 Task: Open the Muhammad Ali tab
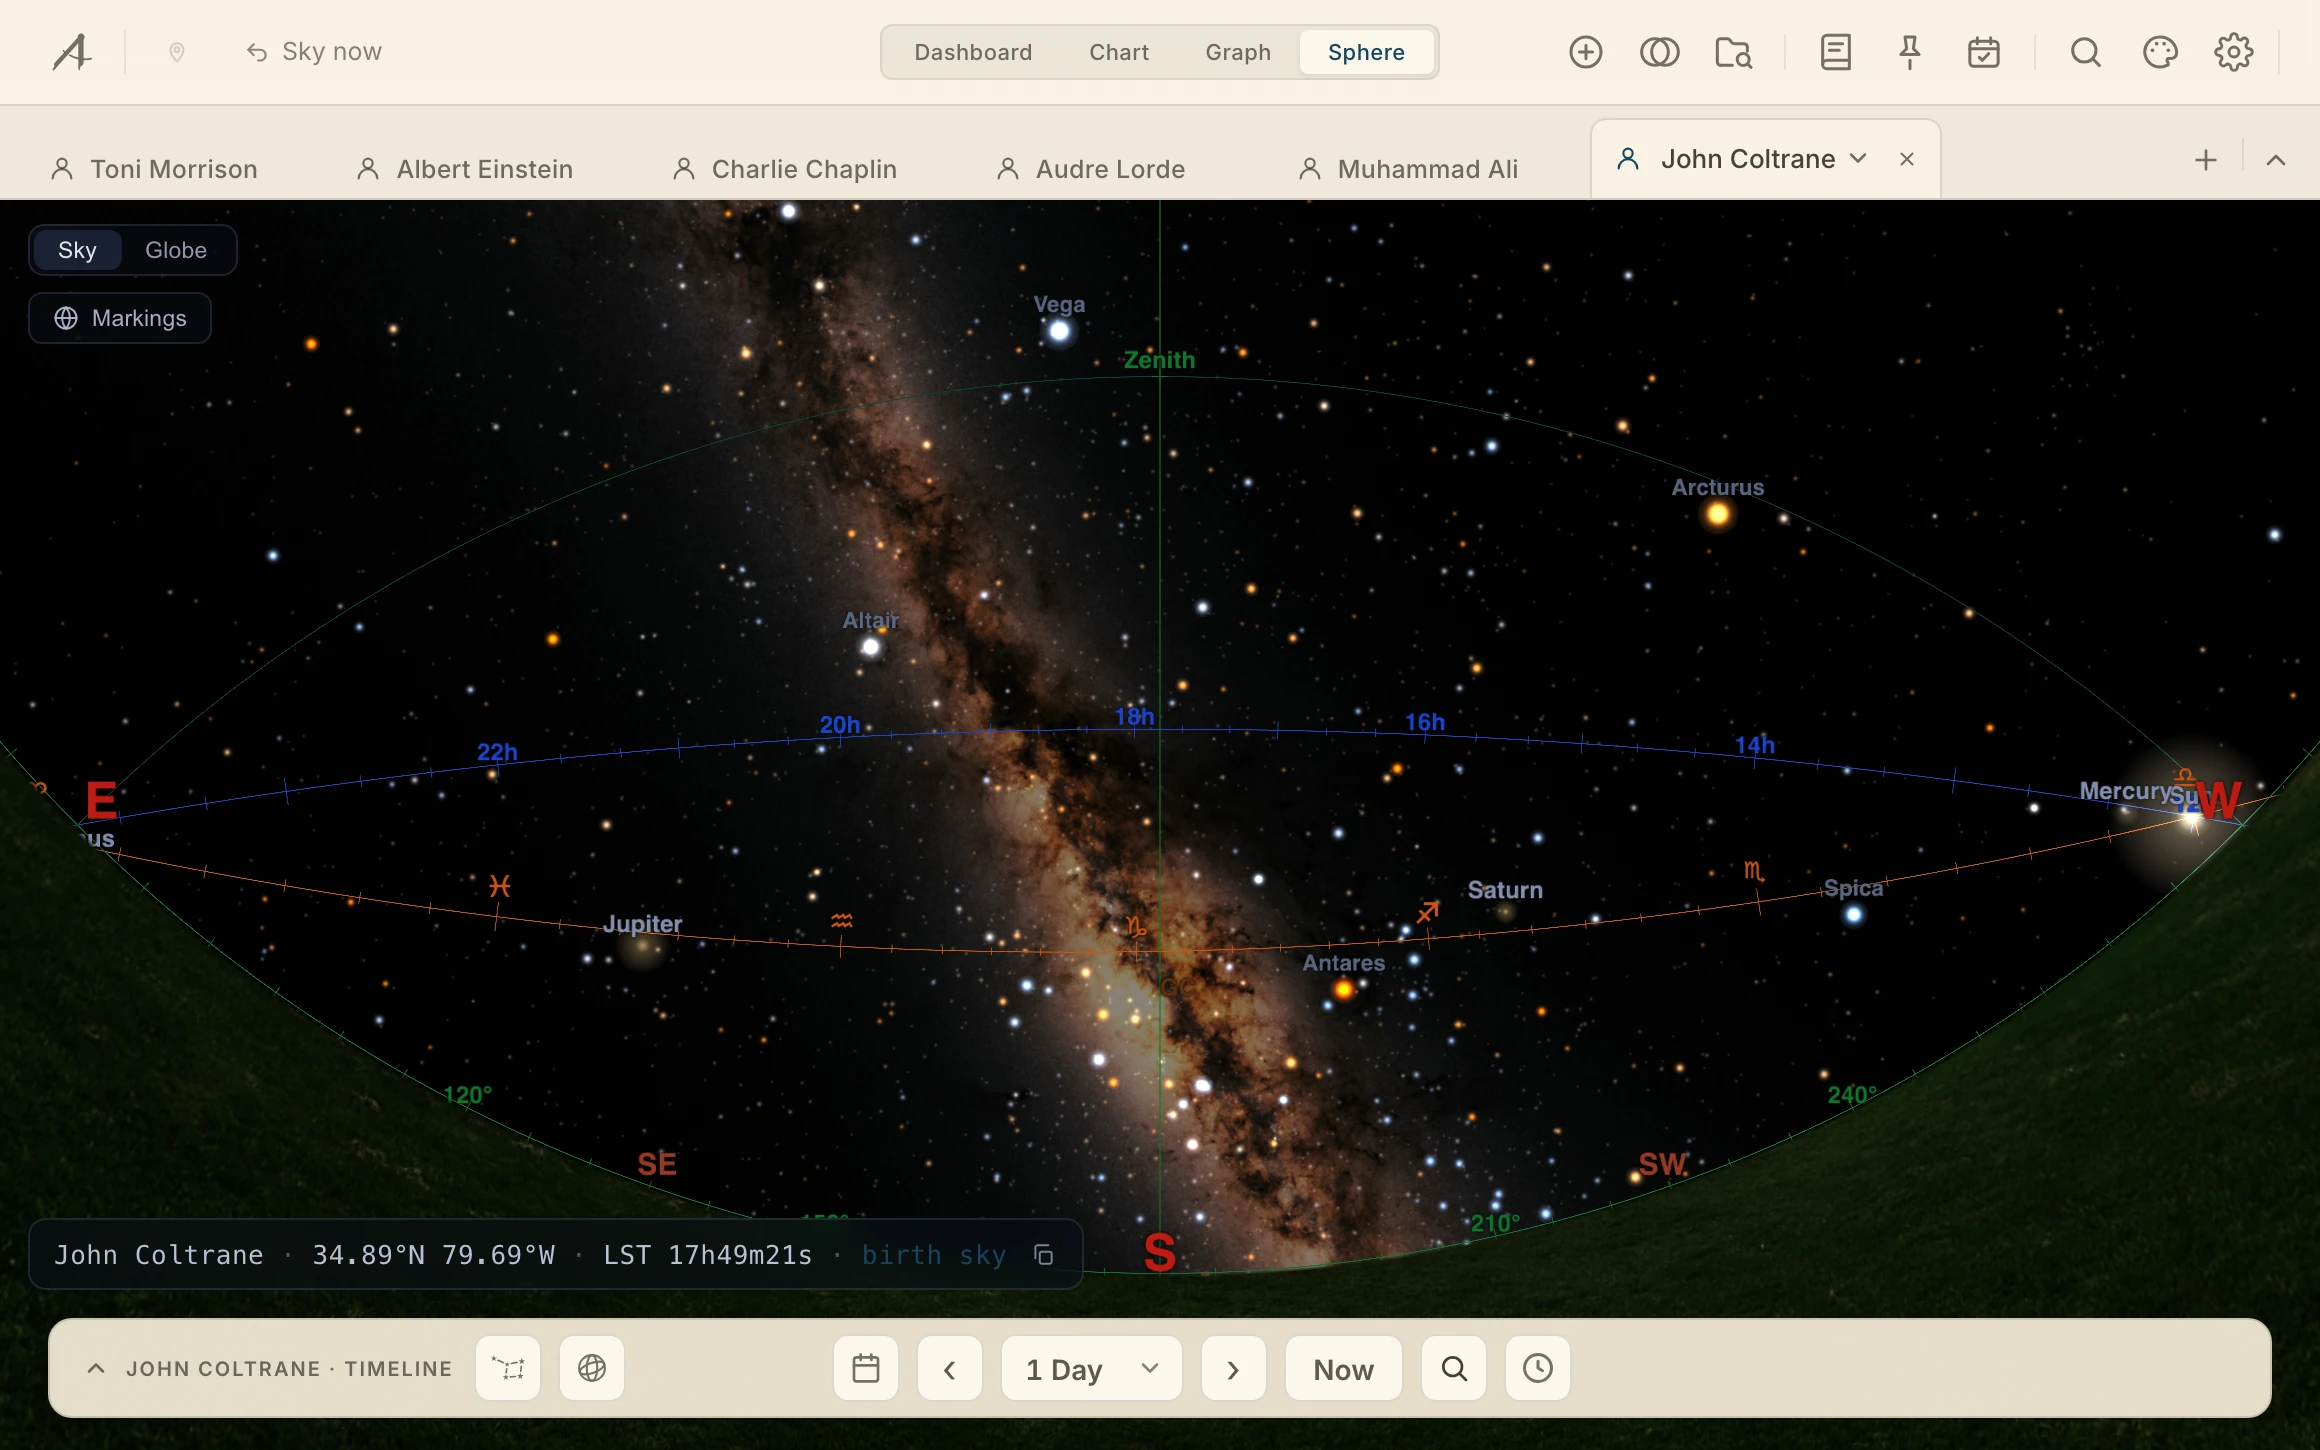(1408, 169)
